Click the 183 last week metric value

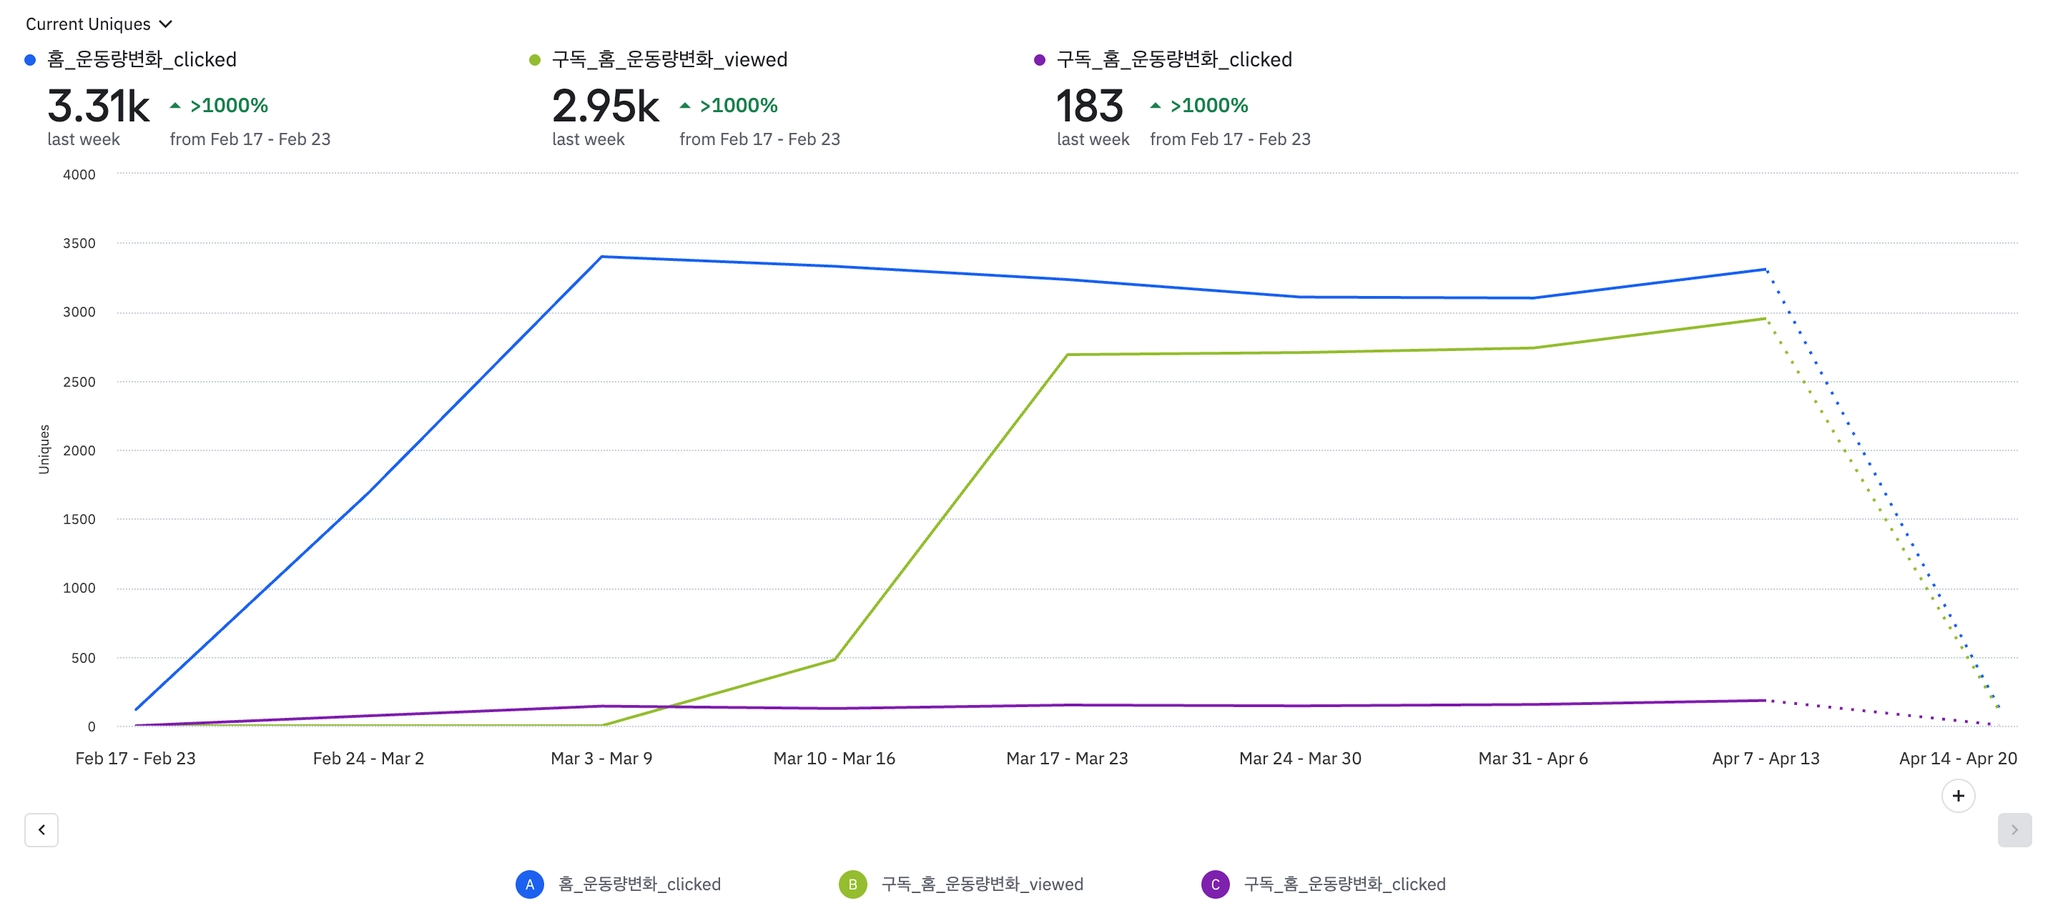point(1090,106)
